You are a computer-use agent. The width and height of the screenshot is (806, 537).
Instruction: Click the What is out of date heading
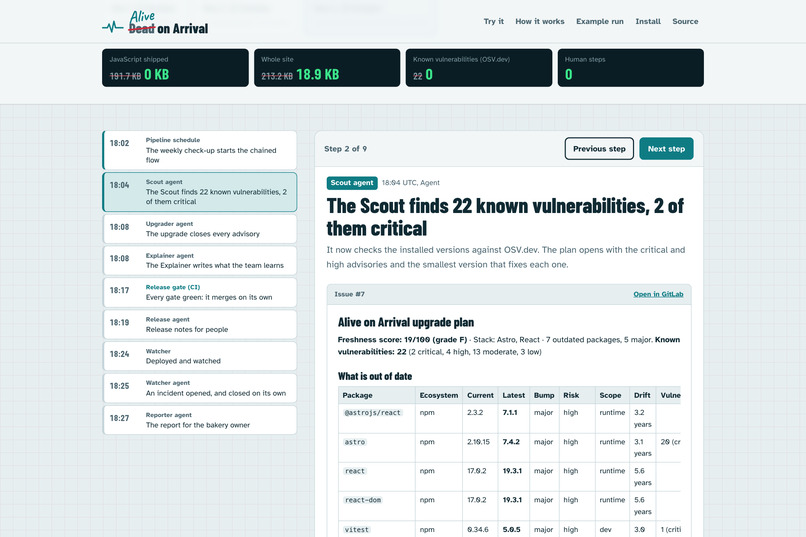point(375,376)
